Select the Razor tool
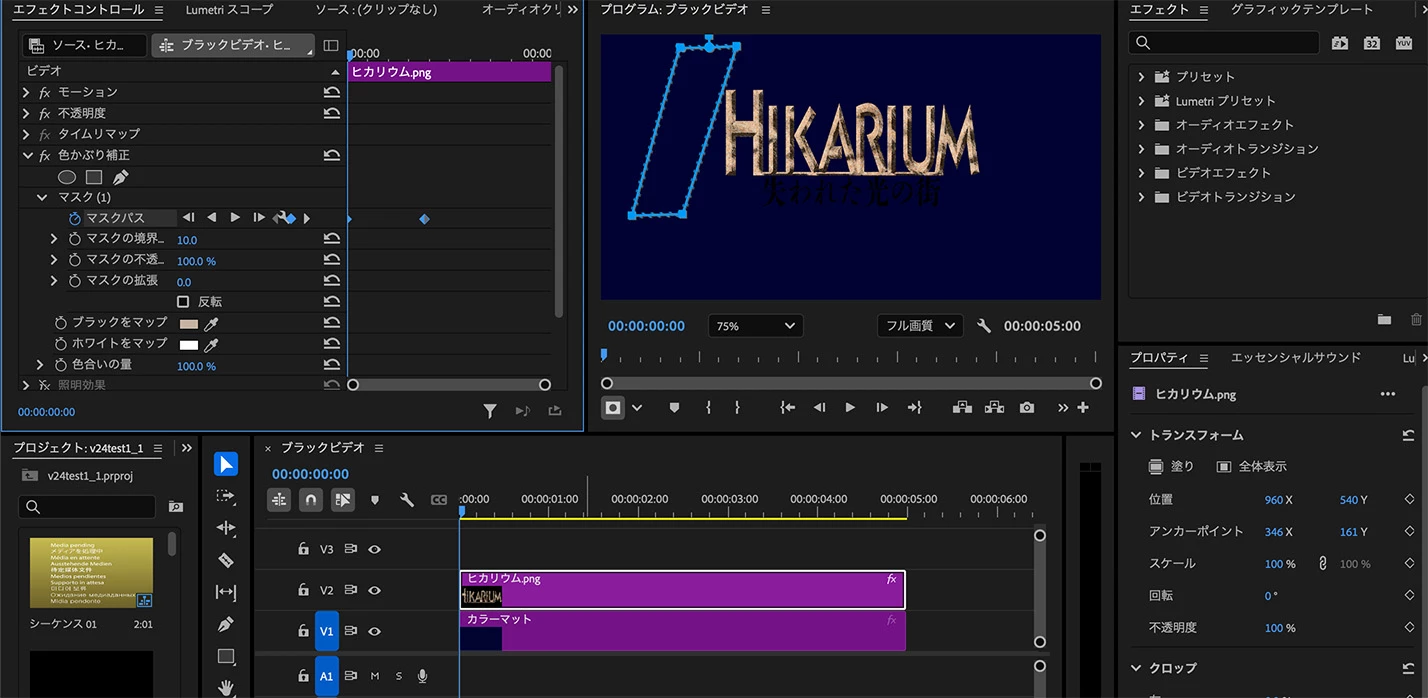The width and height of the screenshot is (1428, 698). click(x=226, y=560)
